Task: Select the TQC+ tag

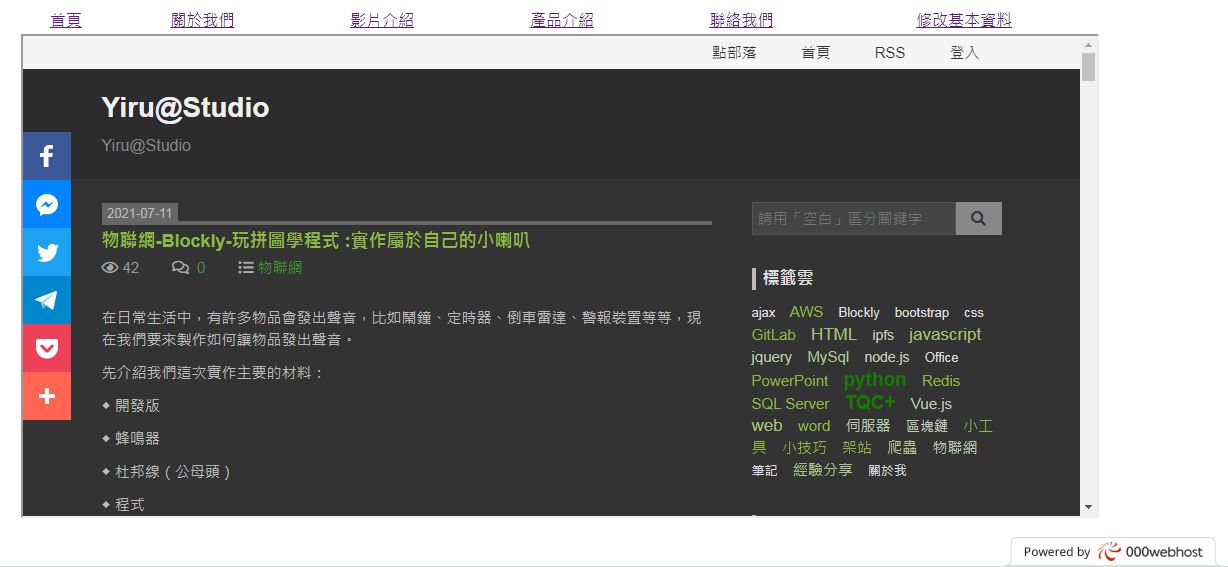Action: pyautogui.click(x=870, y=402)
